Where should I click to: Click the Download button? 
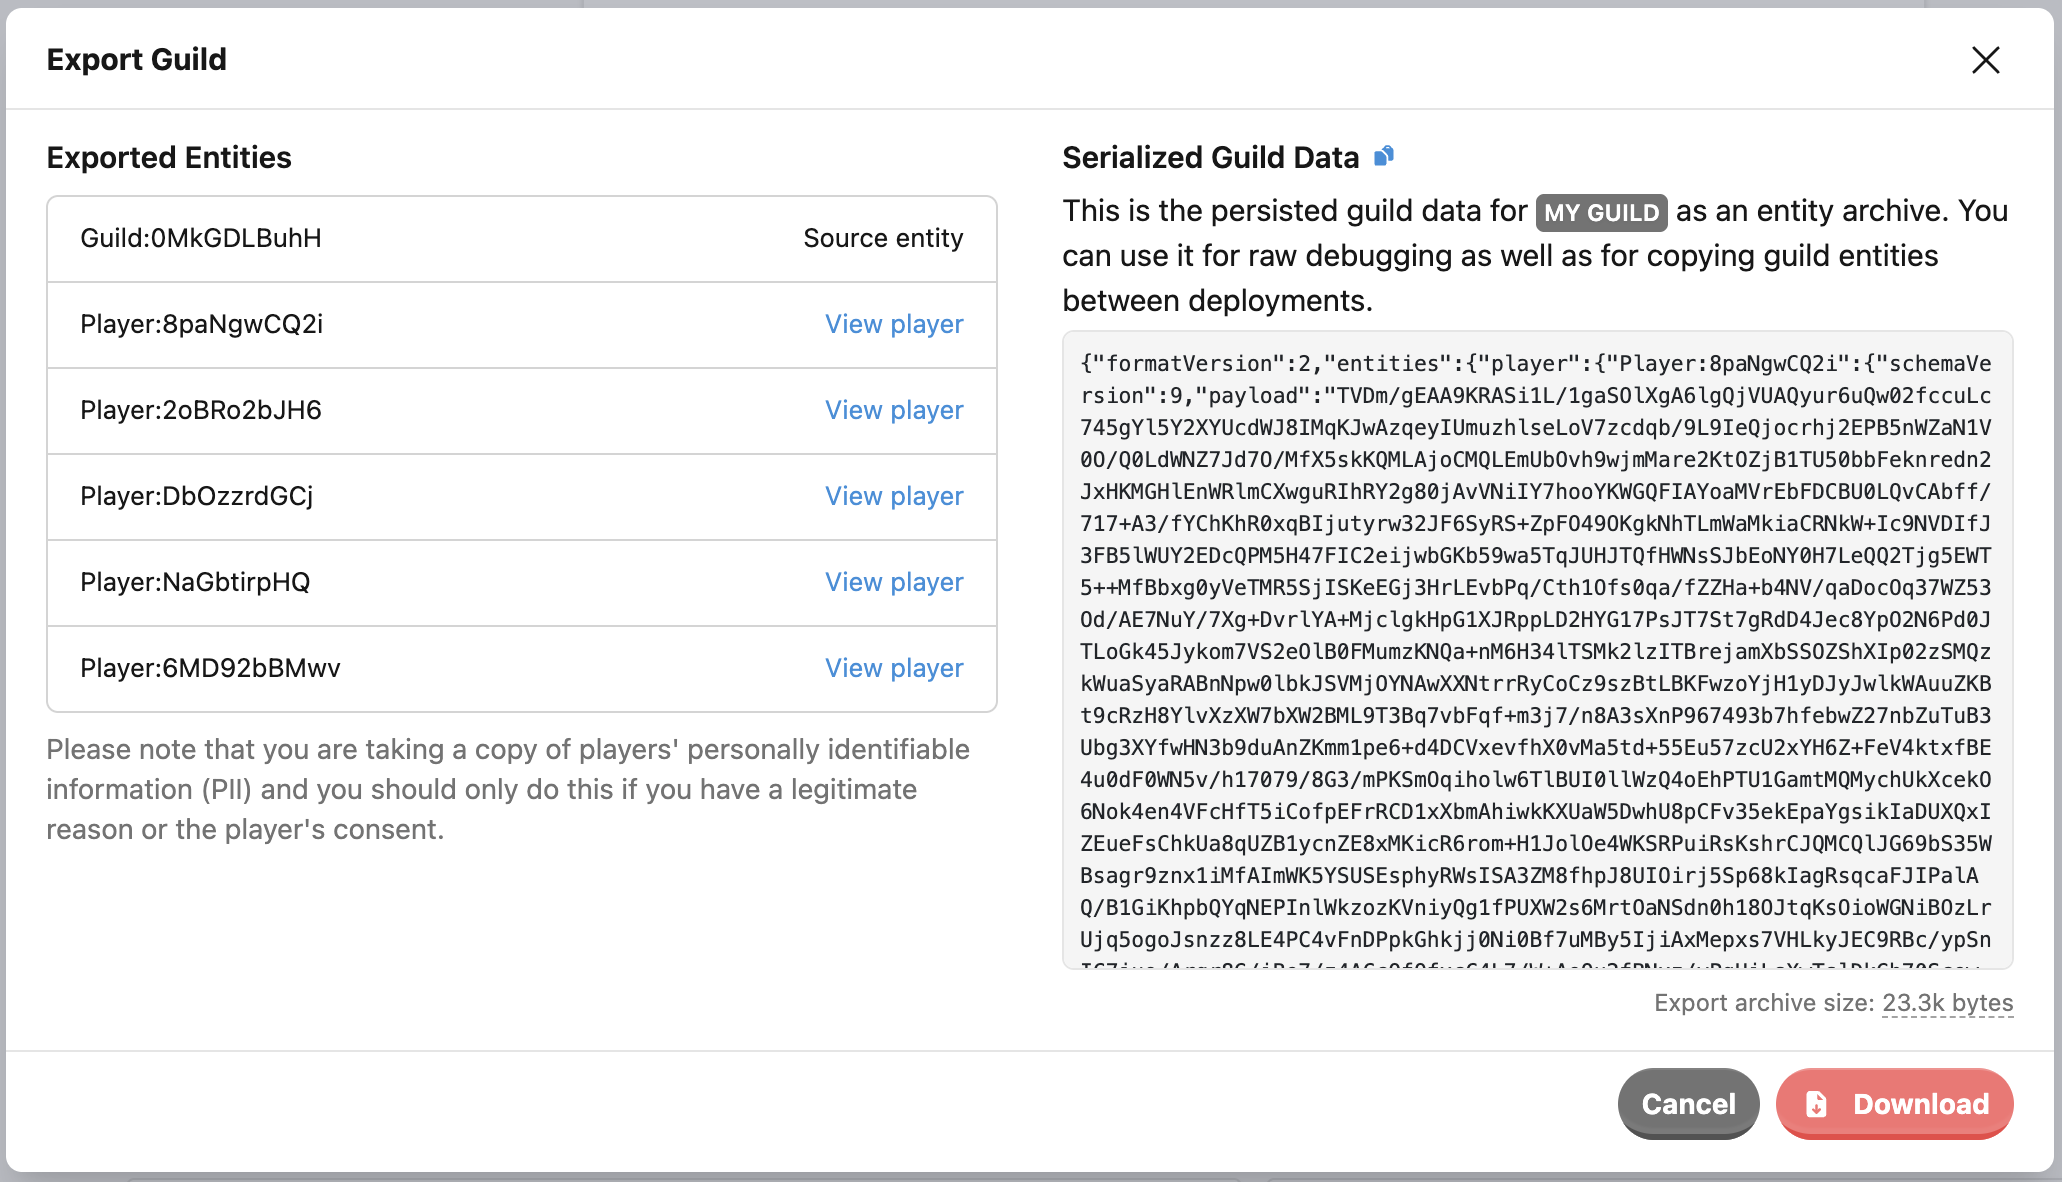[1894, 1103]
